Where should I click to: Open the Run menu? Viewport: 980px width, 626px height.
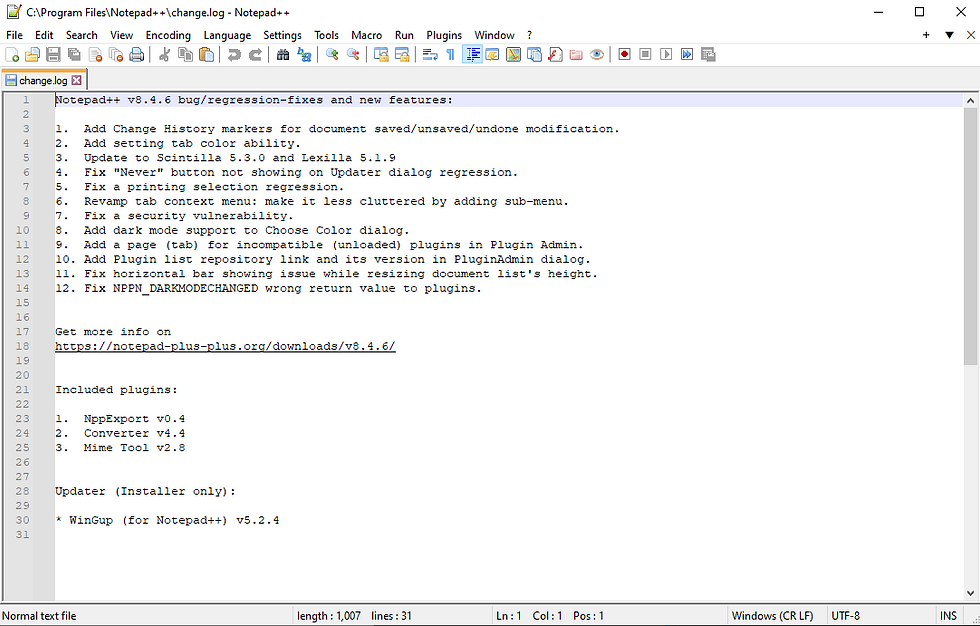point(404,35)
